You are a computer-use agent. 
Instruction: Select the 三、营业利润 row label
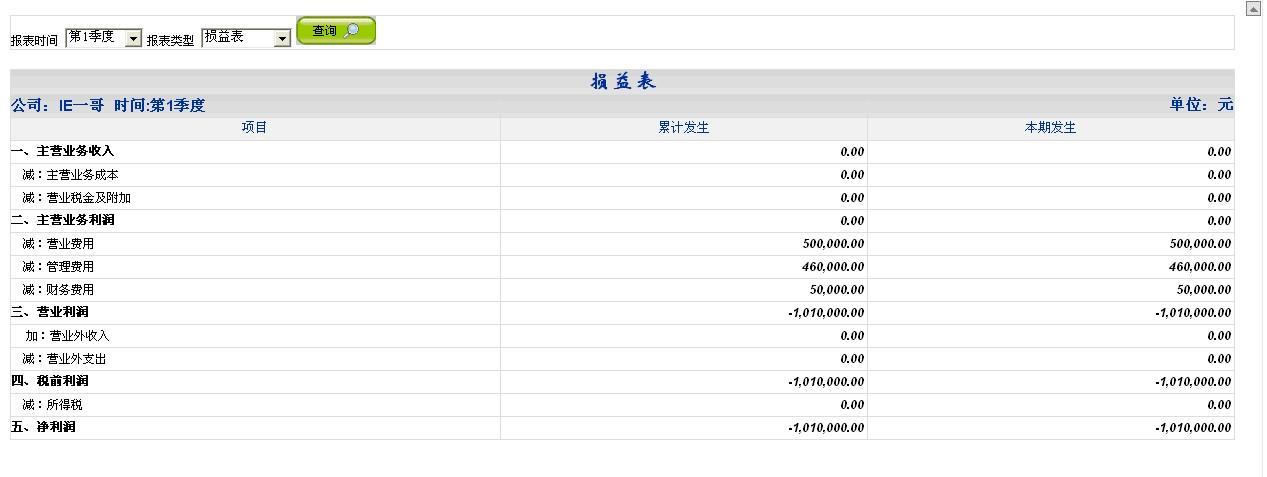(50, 312)
